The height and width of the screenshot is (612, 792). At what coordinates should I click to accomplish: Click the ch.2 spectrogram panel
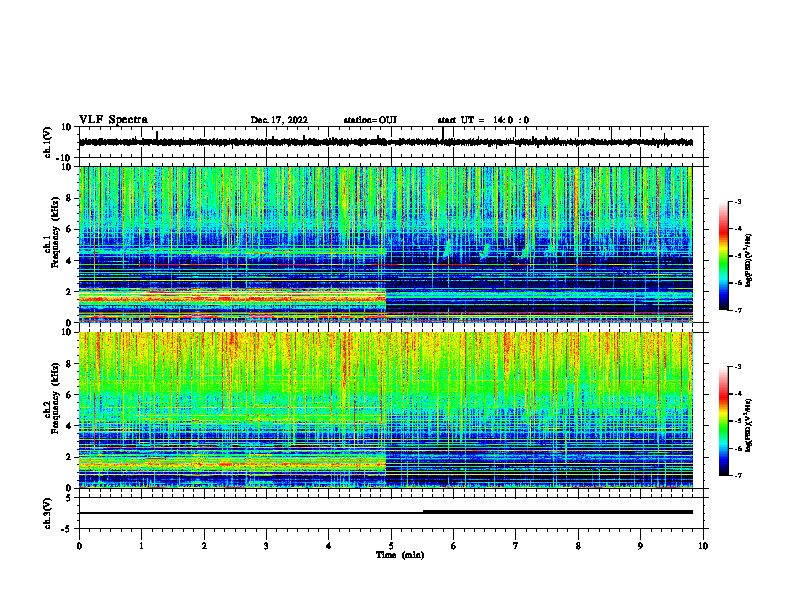pyautogui.click(x=385, y=410)
